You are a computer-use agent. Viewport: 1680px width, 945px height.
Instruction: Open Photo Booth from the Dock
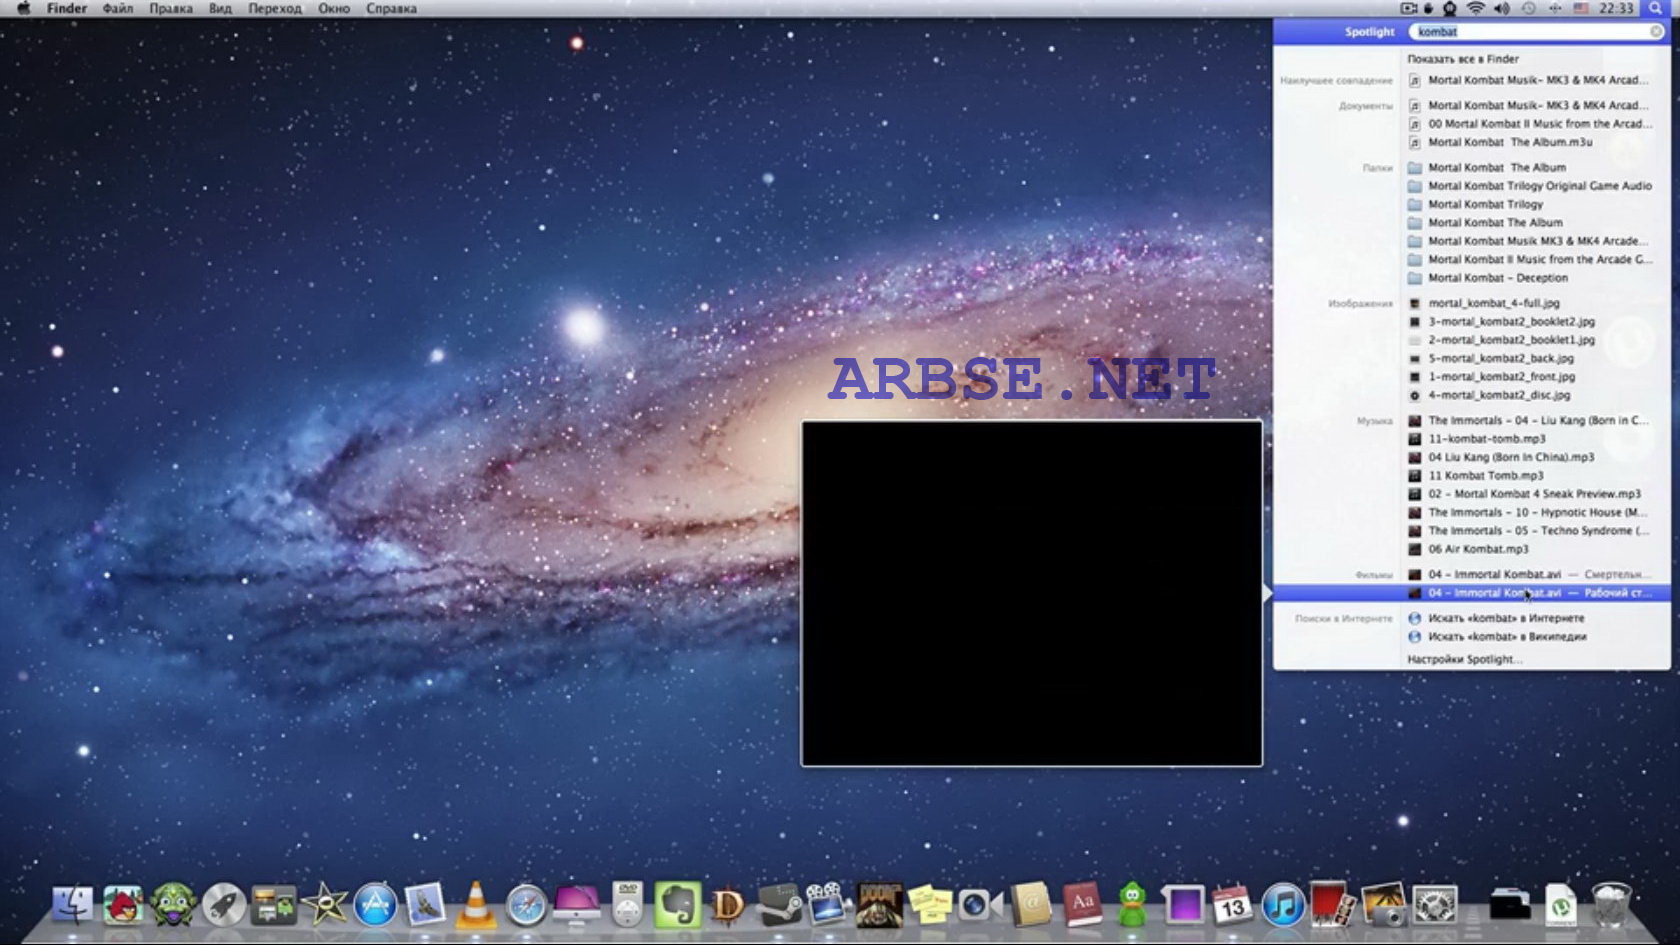point(1333,905)
